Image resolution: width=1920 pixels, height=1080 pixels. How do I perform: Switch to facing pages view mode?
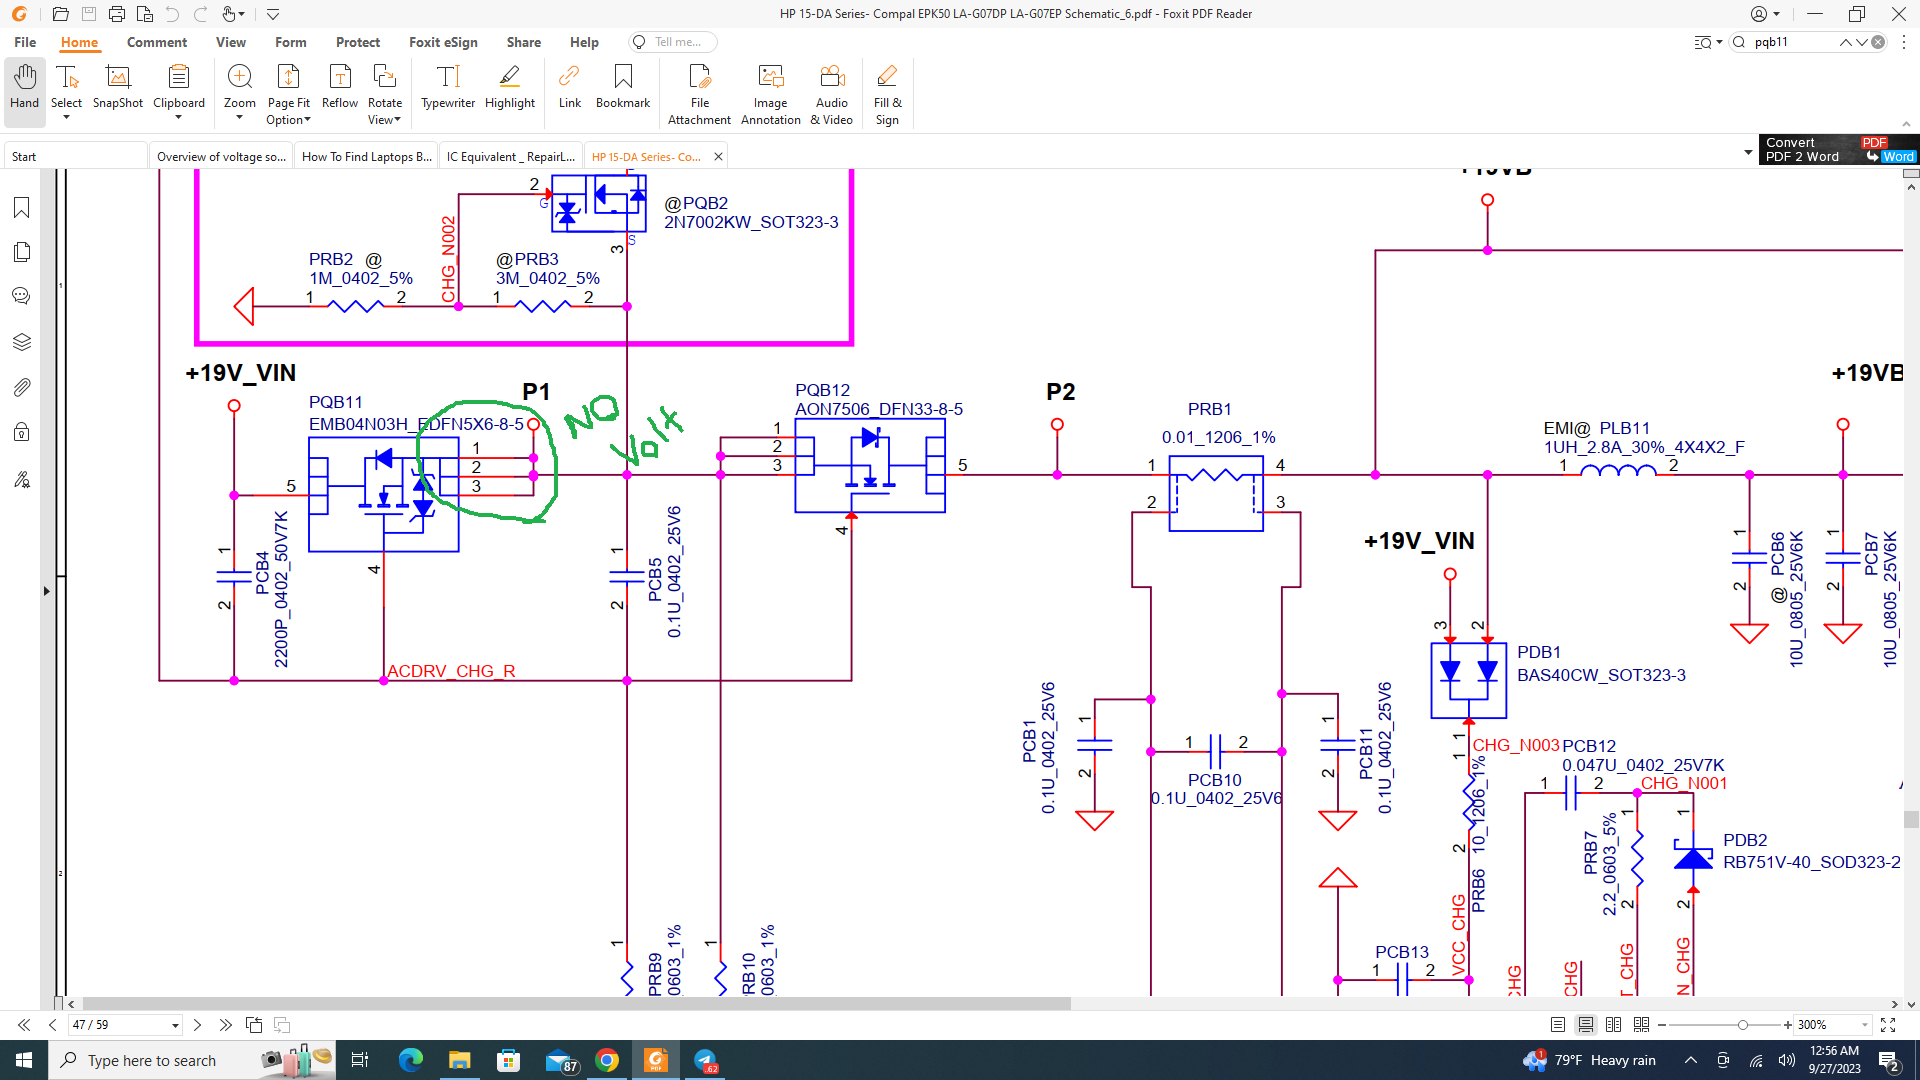(x=1613, y=1025)
